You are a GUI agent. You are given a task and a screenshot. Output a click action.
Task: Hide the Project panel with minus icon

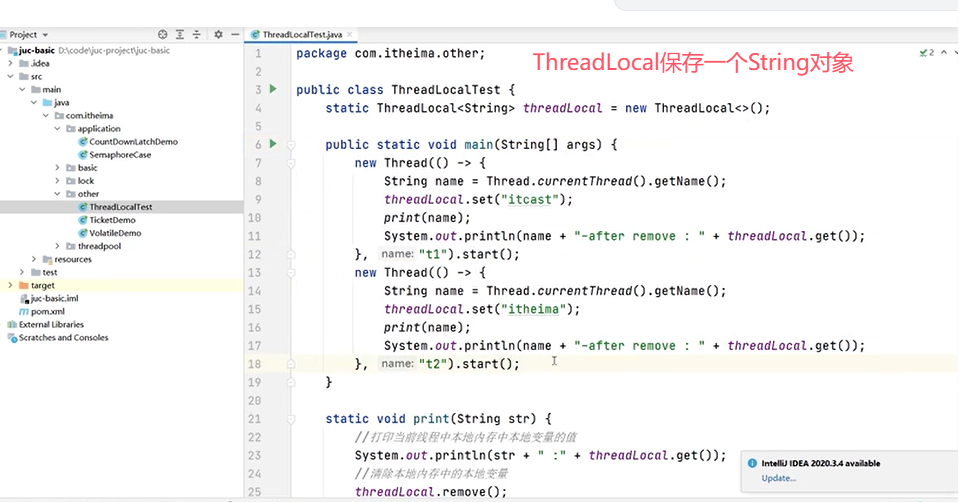pos(235,35)
